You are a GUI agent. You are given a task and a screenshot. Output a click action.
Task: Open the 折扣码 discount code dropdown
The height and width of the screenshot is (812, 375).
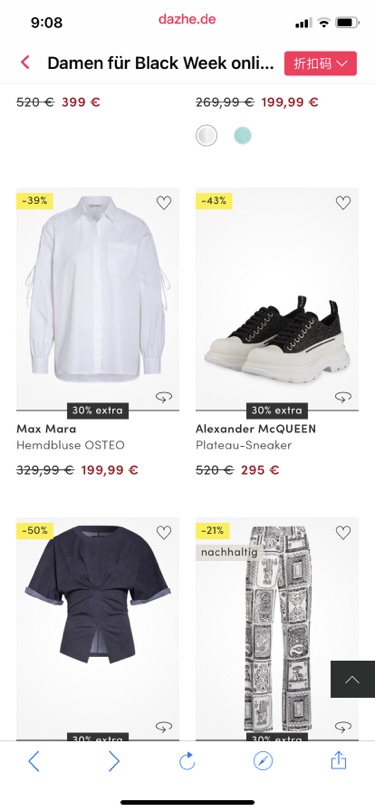tap(320, 64)
